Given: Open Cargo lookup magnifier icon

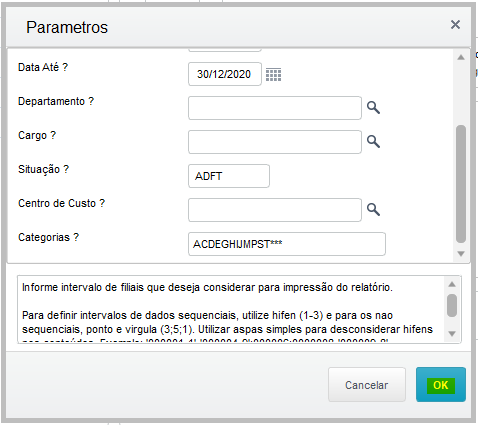Looking at the screenshot, I should click(373, 142).
